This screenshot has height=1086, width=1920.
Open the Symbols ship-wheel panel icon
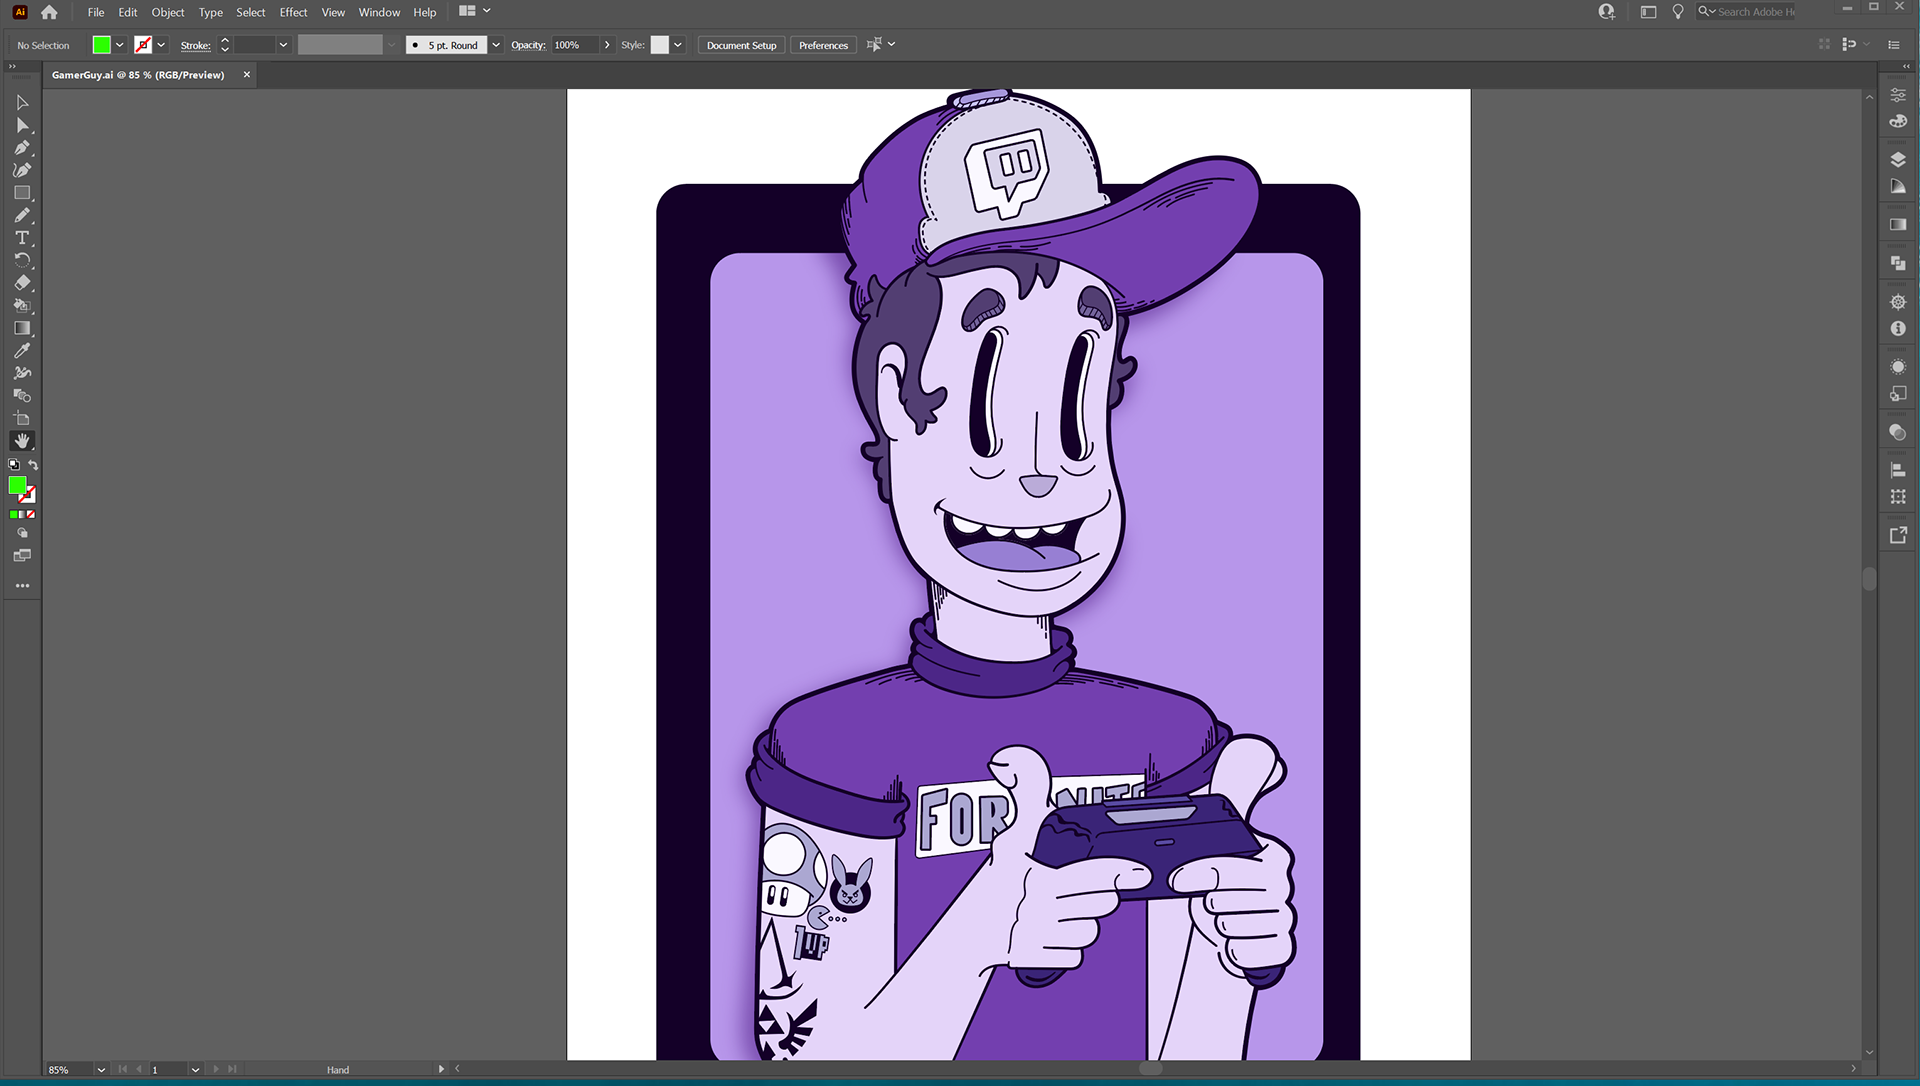1898,302
